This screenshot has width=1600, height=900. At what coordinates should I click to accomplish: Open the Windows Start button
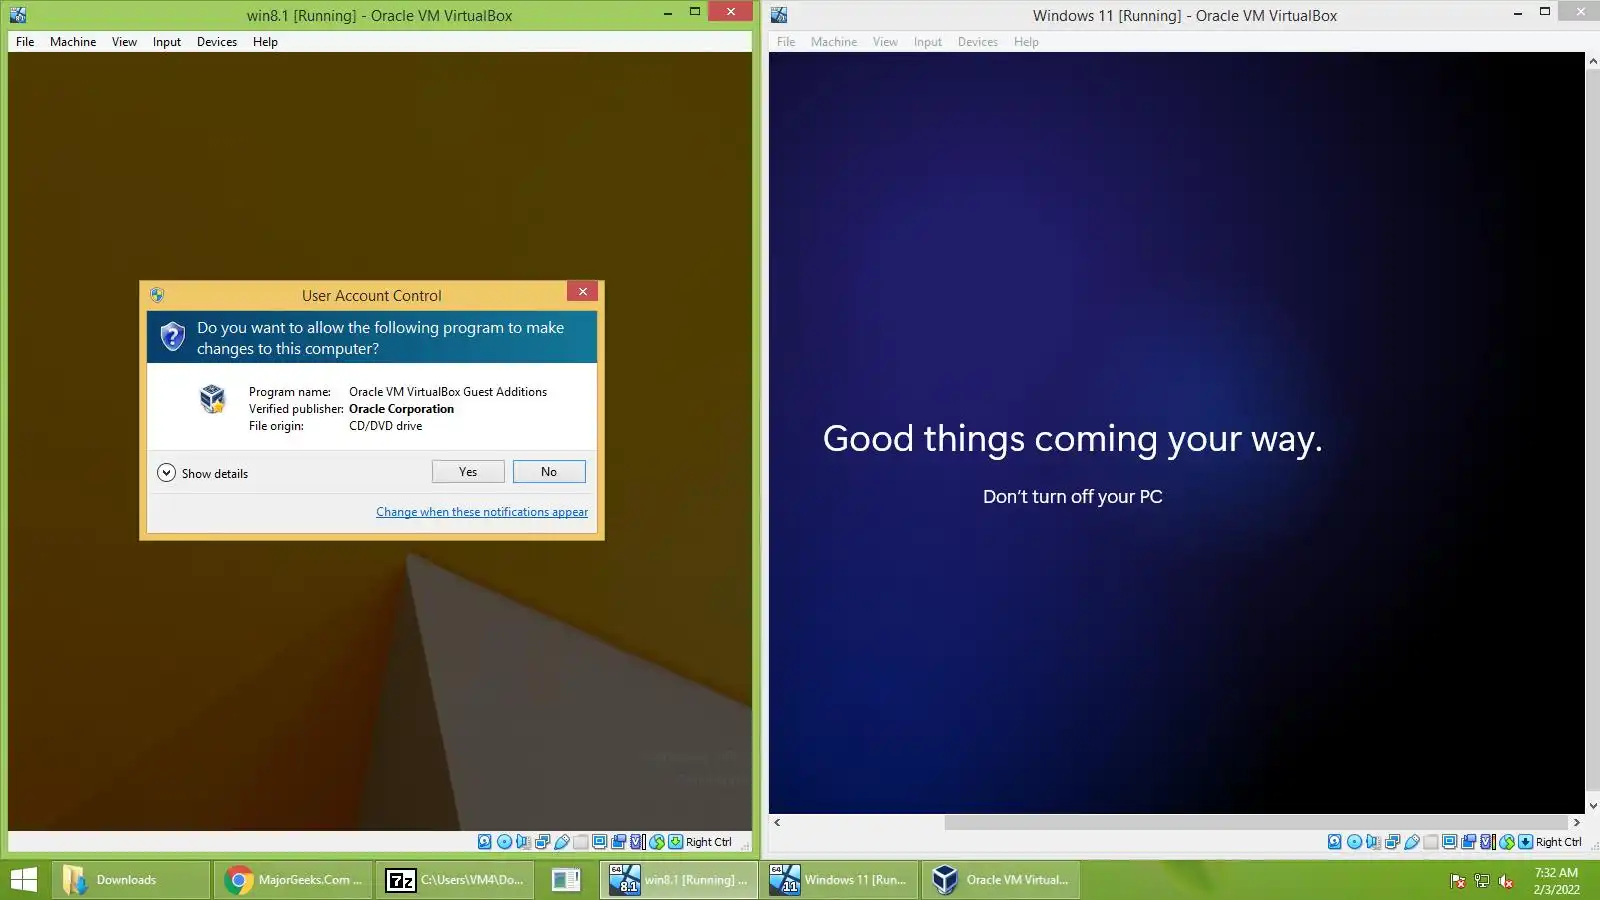coord(23,880)
